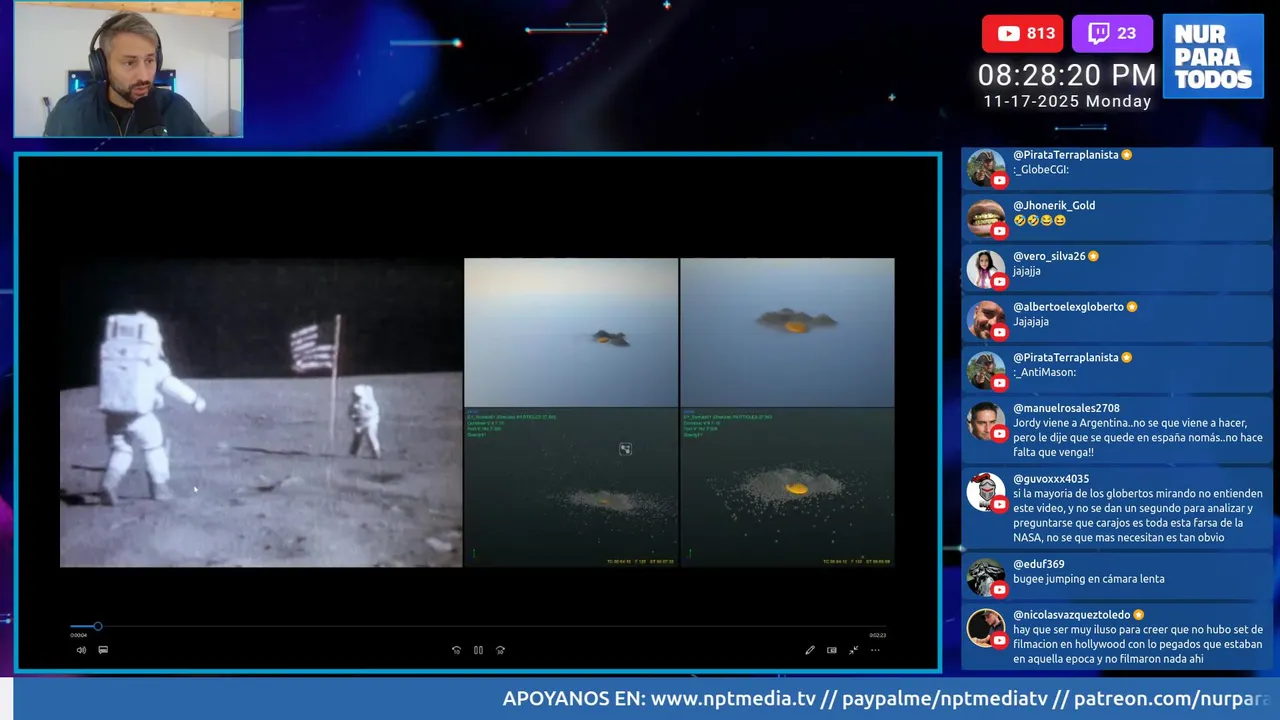The image size is (1280, 720).
Task: Click the "Jajajaja" chat message
Action: coord(1031,322)
